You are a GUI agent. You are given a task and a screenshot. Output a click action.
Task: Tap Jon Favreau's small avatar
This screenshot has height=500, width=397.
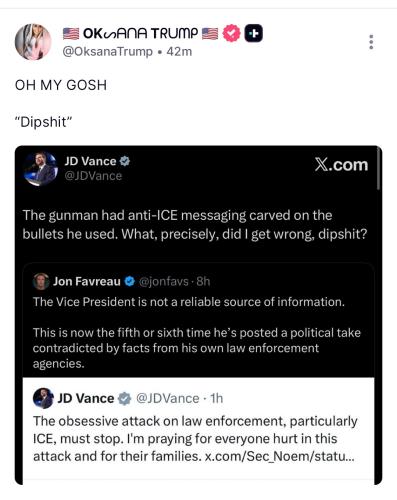(41, 282)
